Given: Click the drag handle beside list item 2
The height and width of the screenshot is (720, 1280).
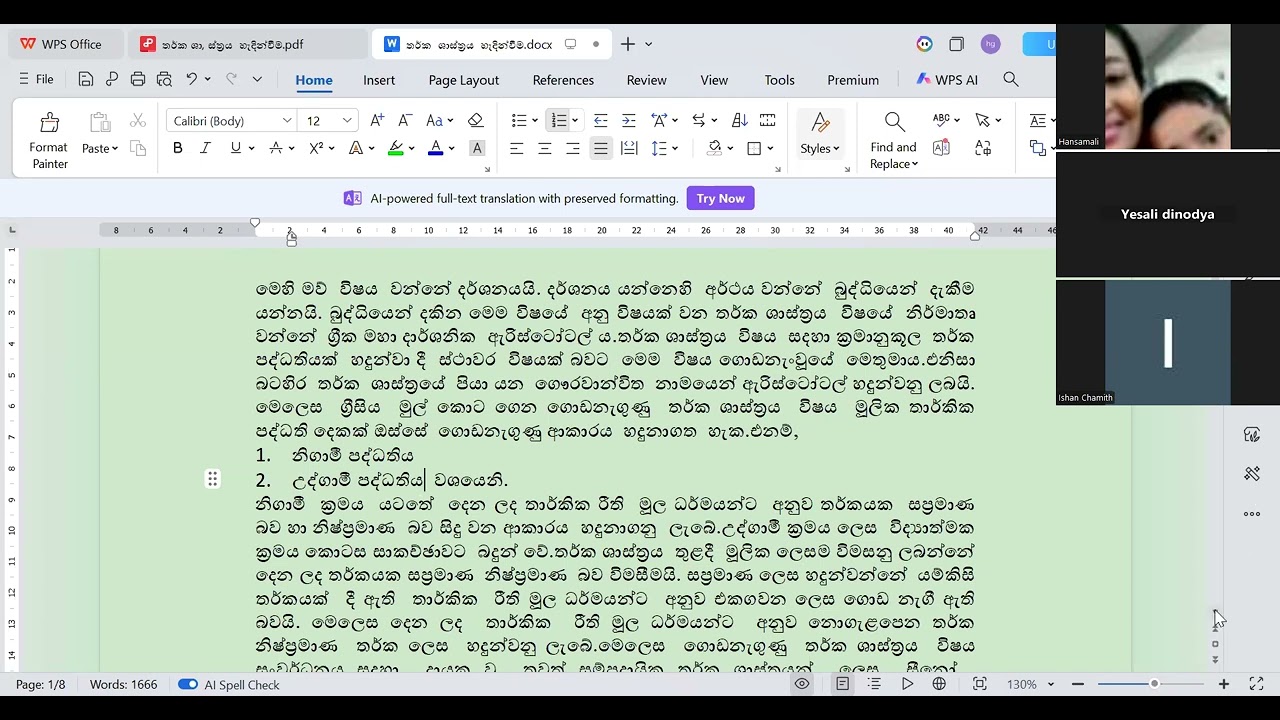Looking at the screenshot, I should [x=212, y=480].
